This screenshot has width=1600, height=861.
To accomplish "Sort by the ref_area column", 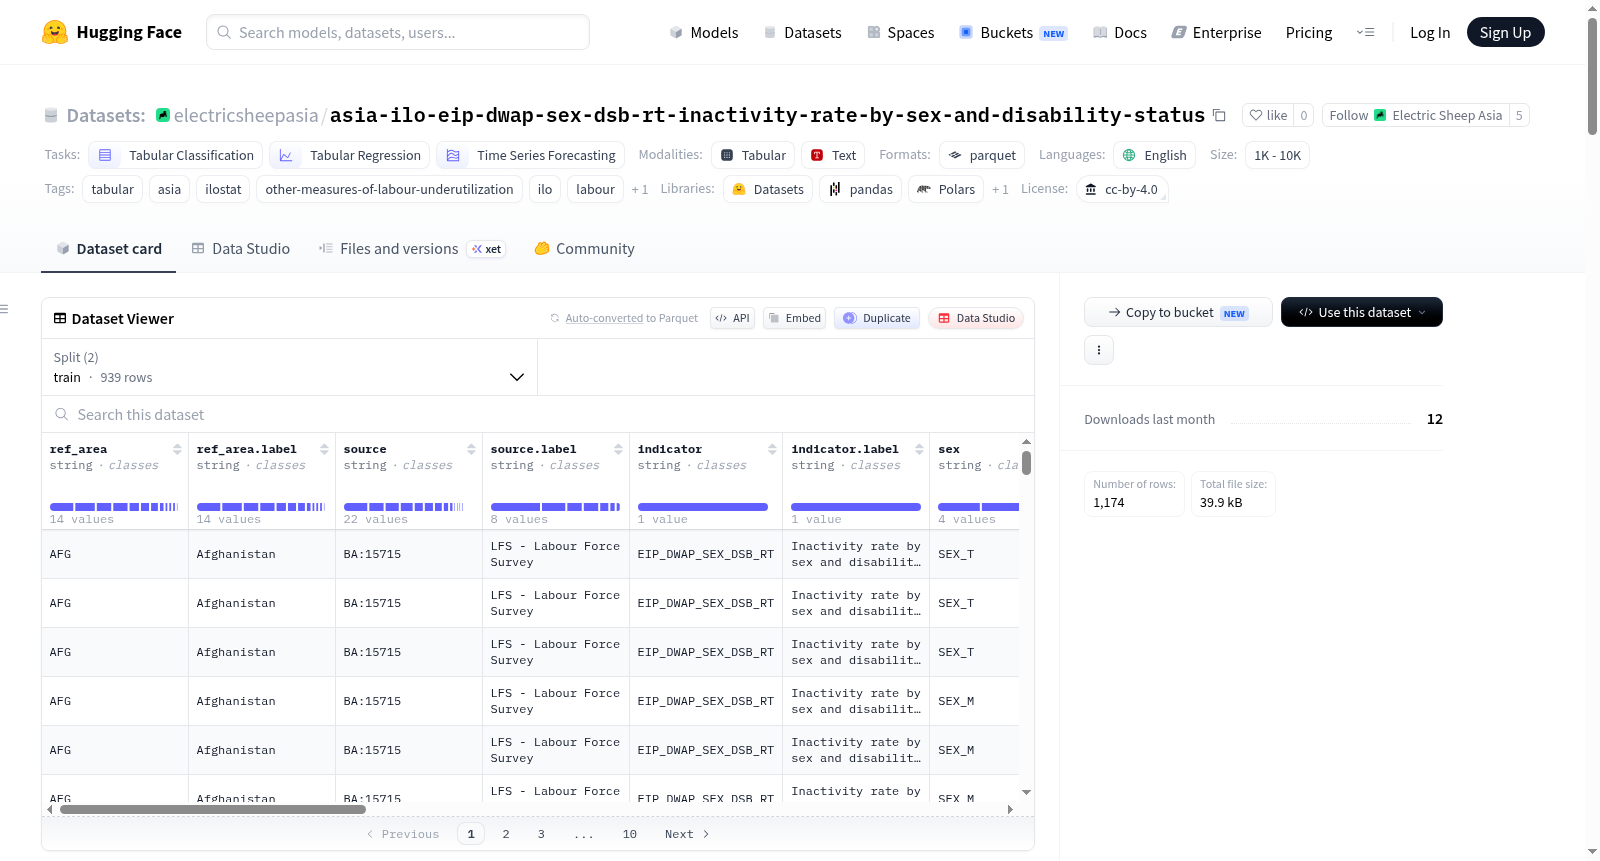I will (177, 449).
